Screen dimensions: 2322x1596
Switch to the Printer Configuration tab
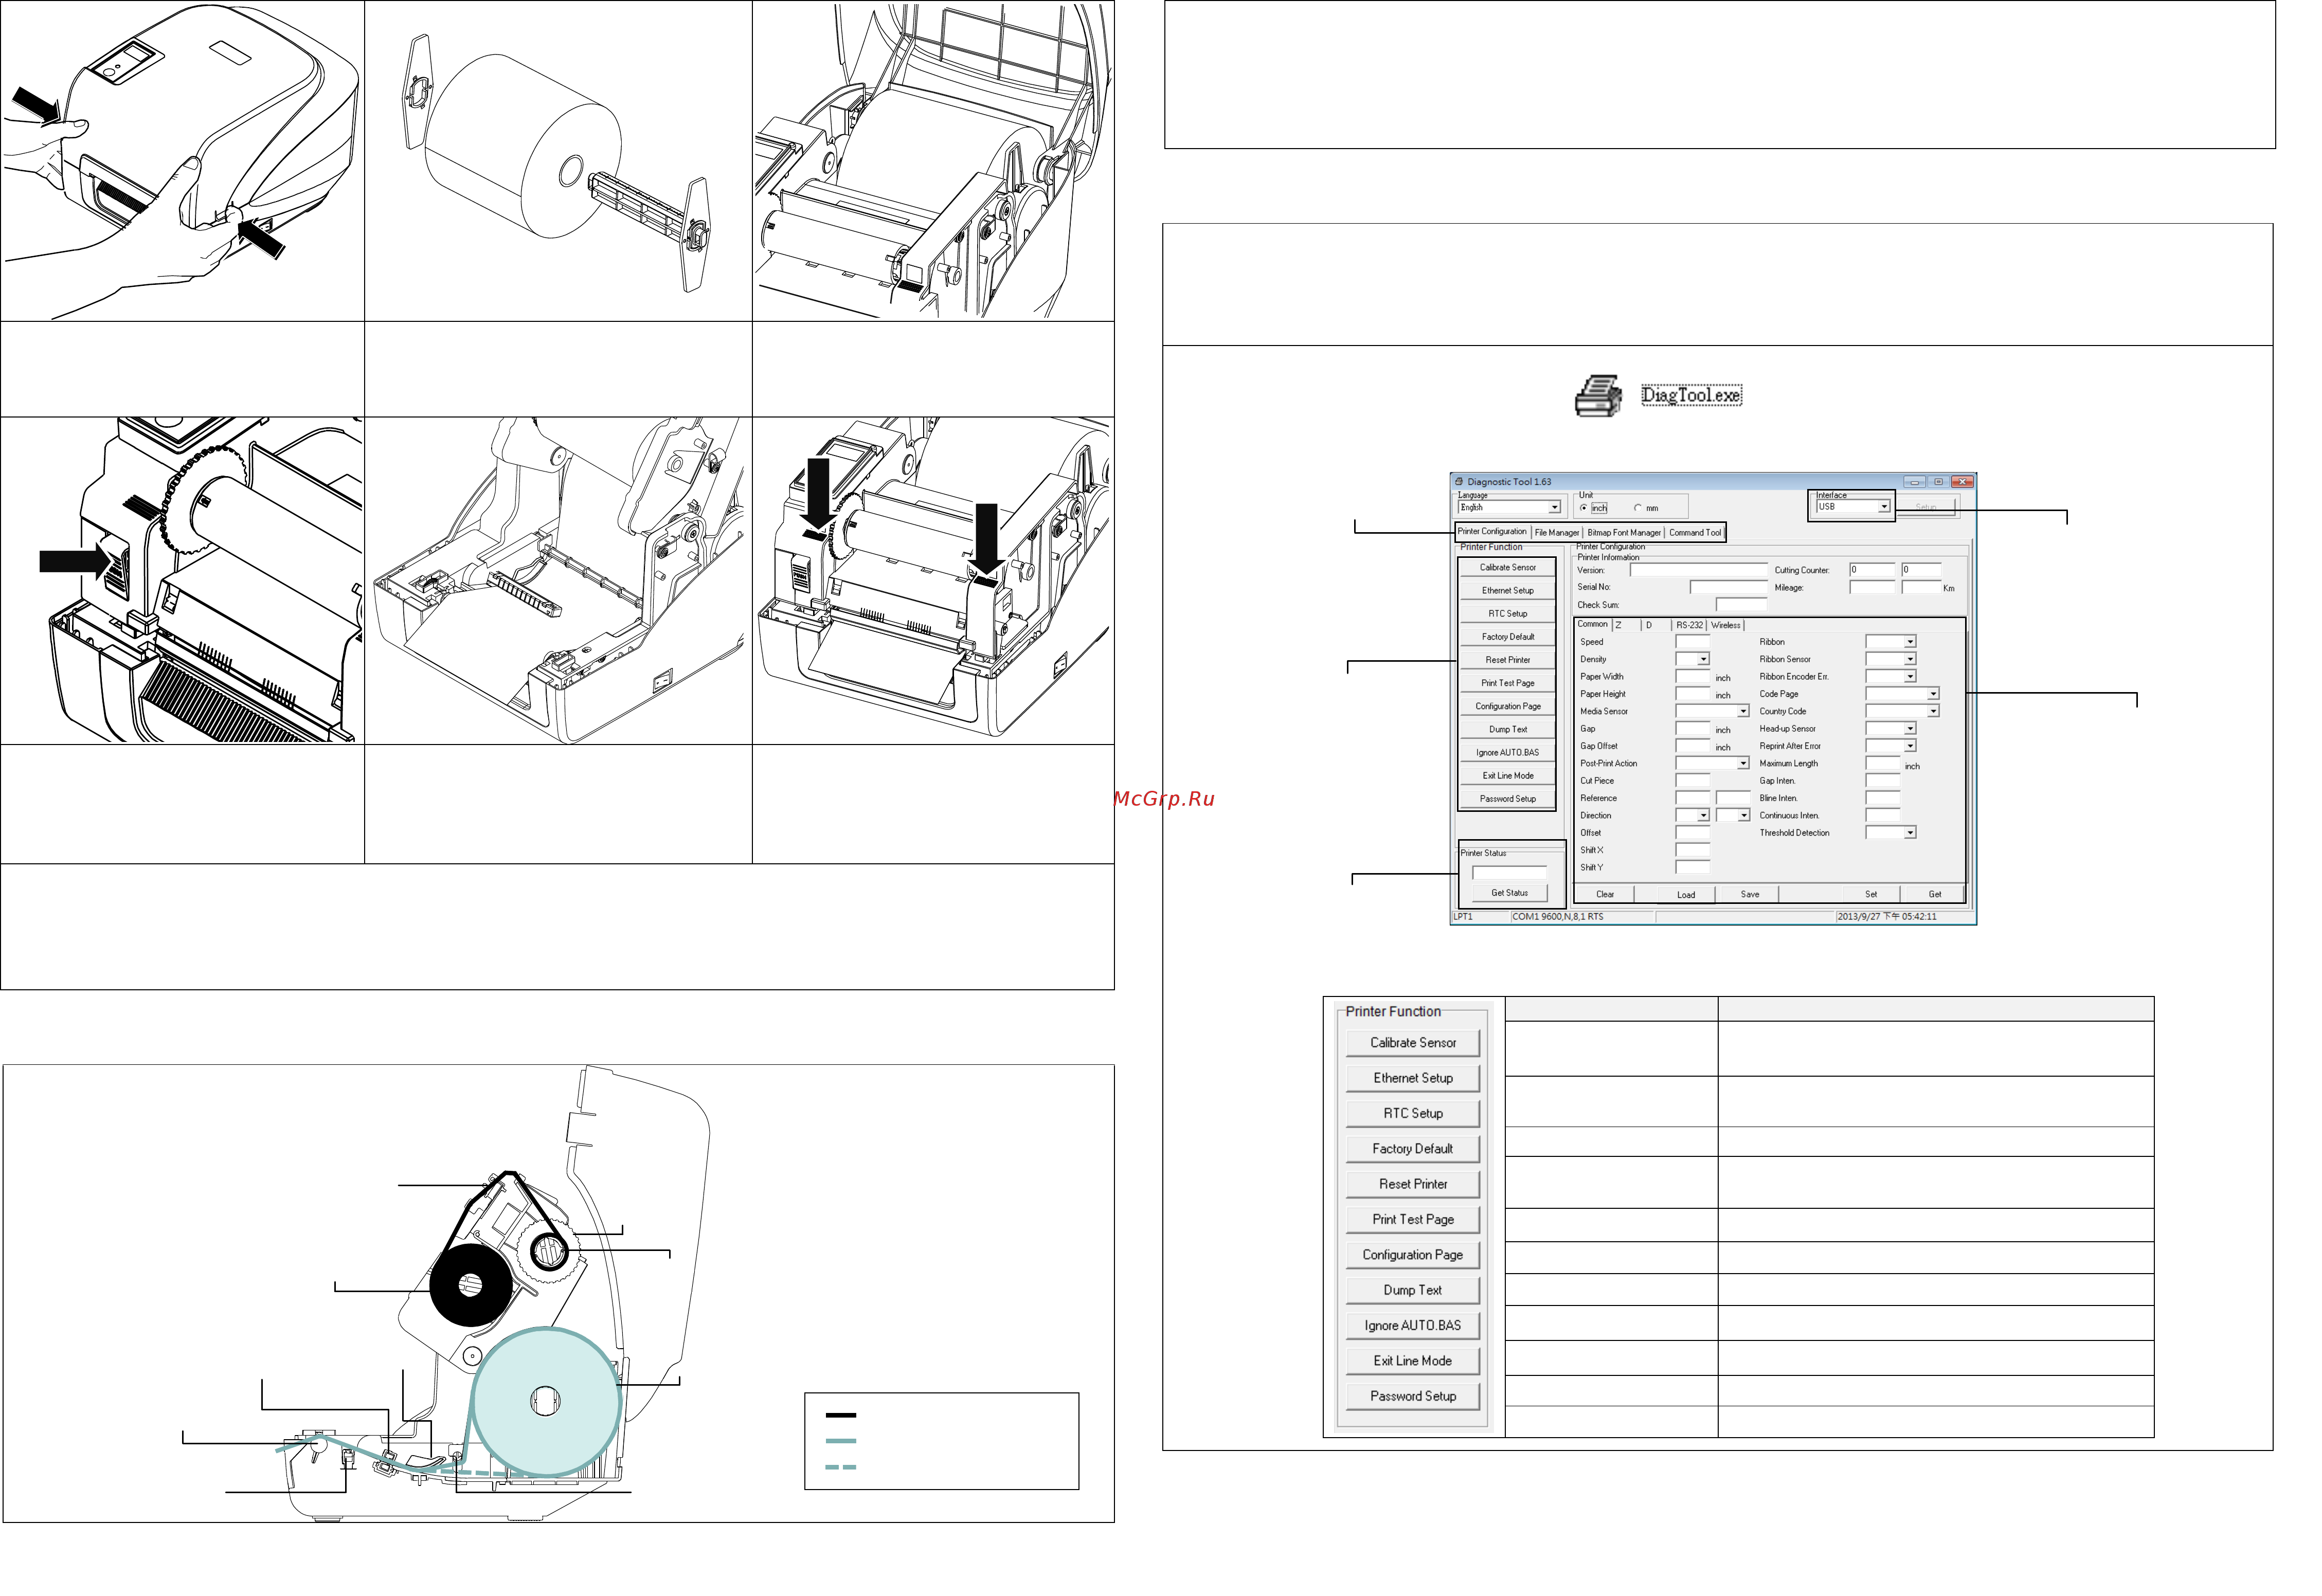click(x=1492, y=532)
